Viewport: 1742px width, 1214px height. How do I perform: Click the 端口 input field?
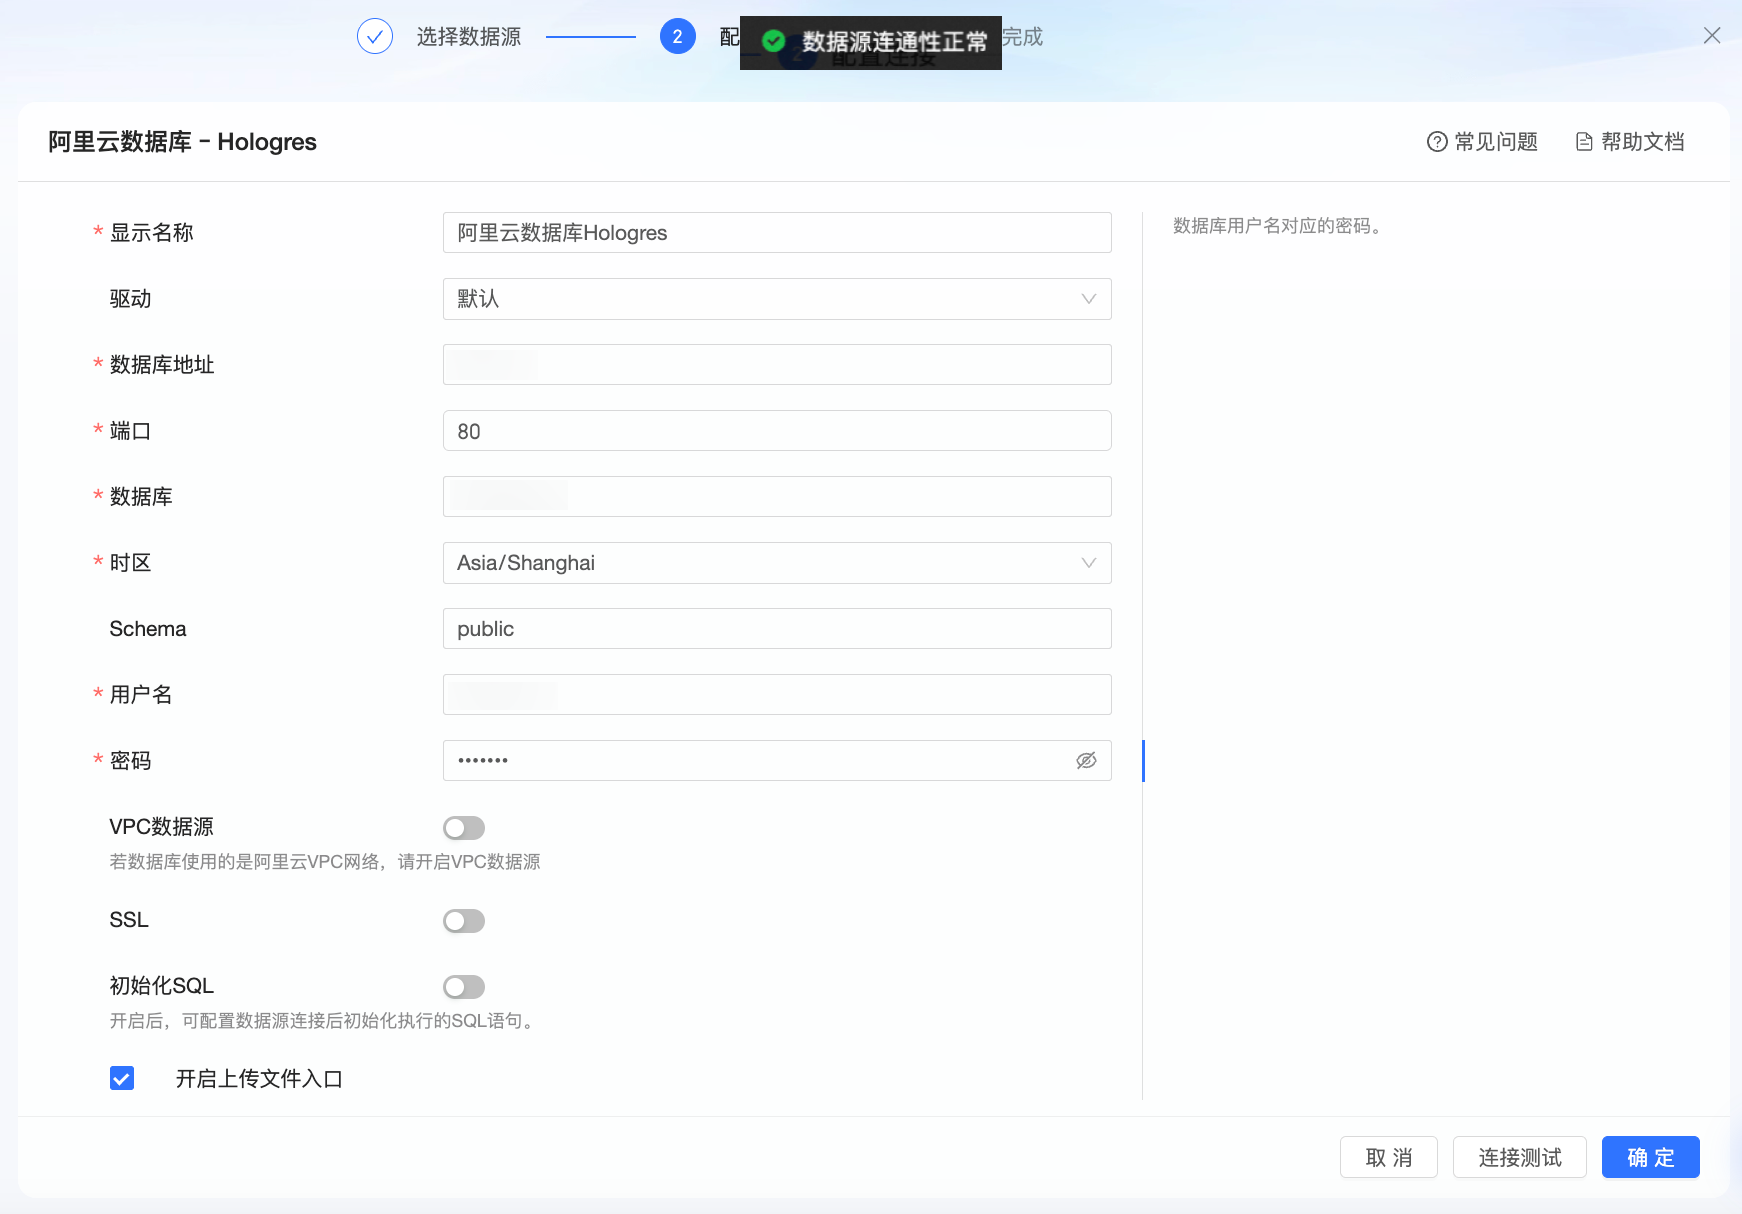click(777, 431)
